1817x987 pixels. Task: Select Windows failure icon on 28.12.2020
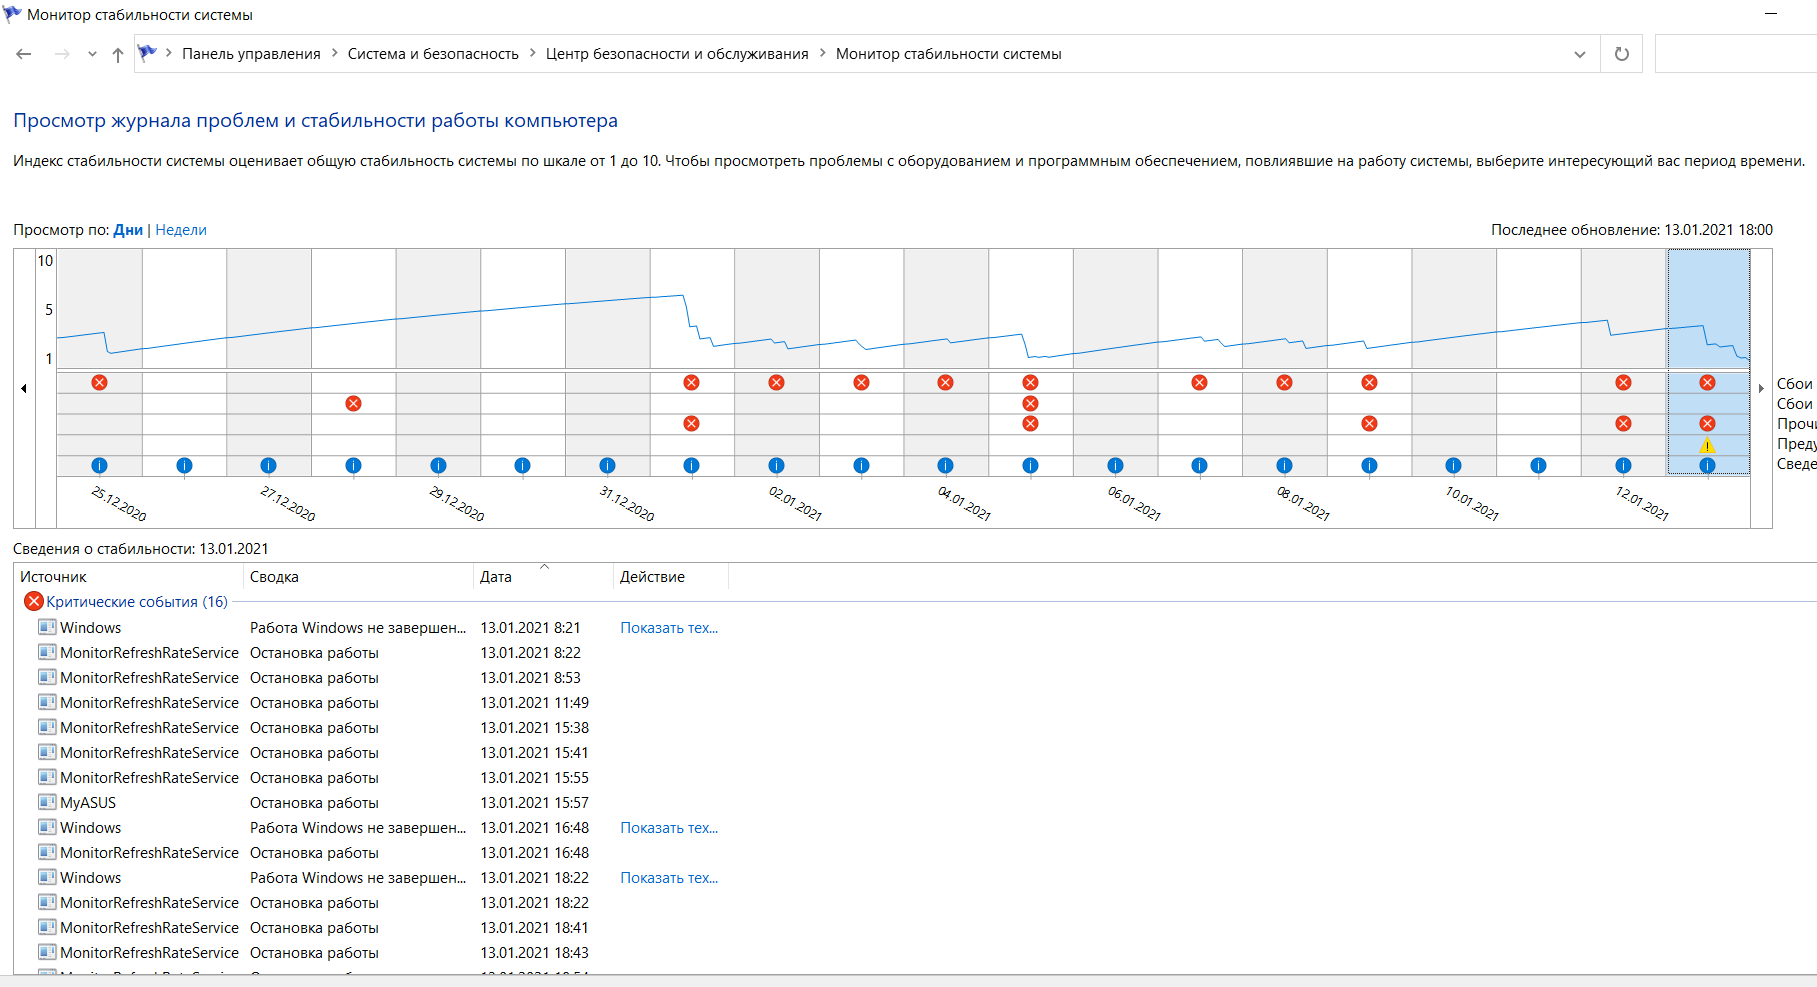(353, 403)
